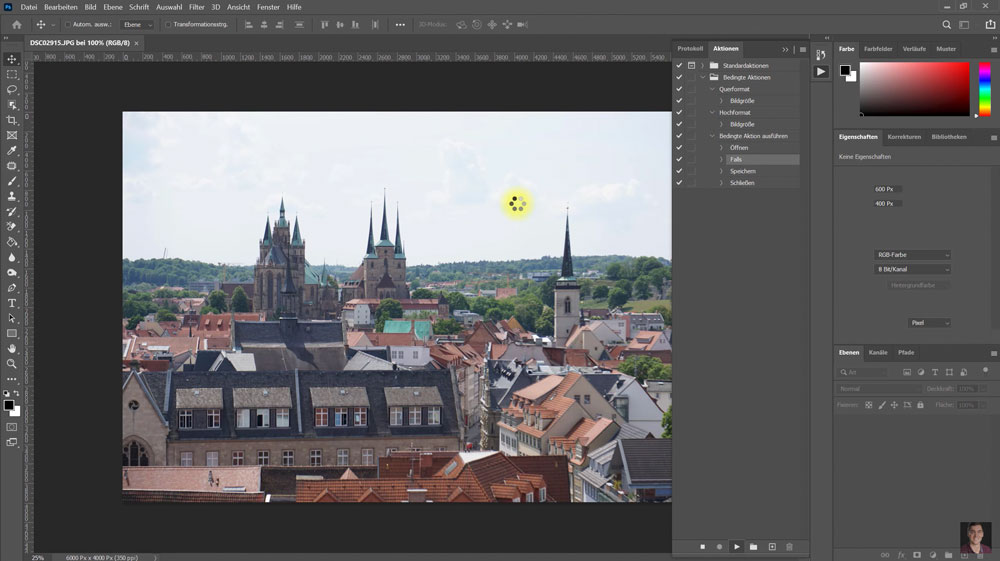Select the Crop tool
The width and height of the screenshot is (1000, 561).
pyautogui.click(x=12, y=120)
